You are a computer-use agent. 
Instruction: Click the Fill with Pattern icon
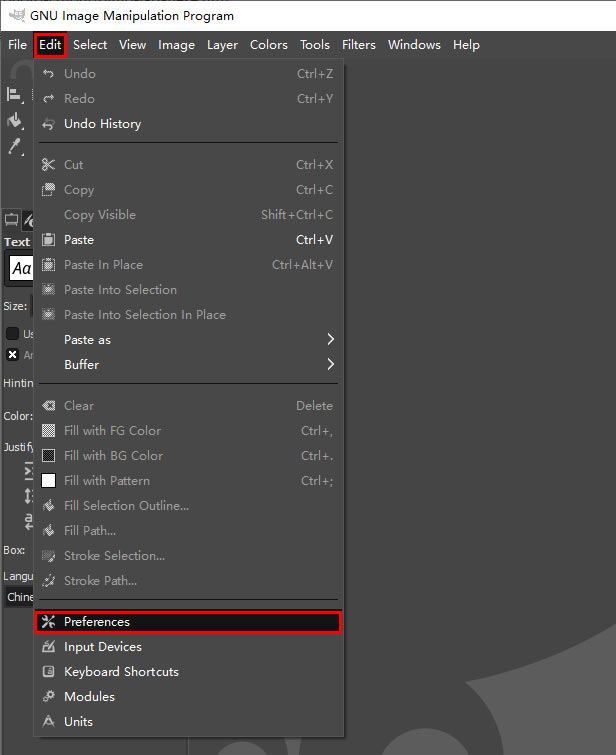click(x=48, y=481)
